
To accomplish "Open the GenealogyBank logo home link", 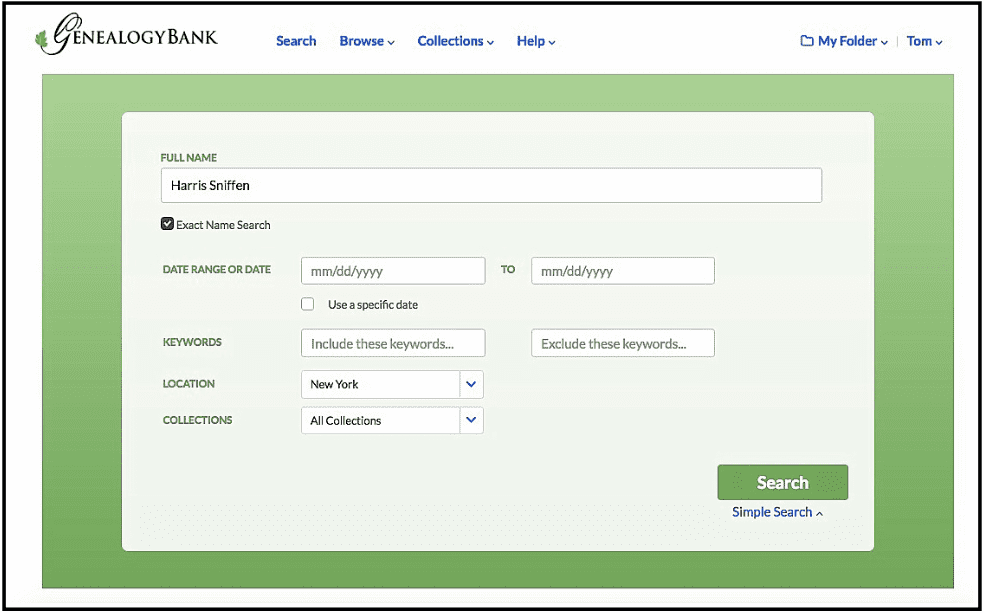I will pos(126,35).
